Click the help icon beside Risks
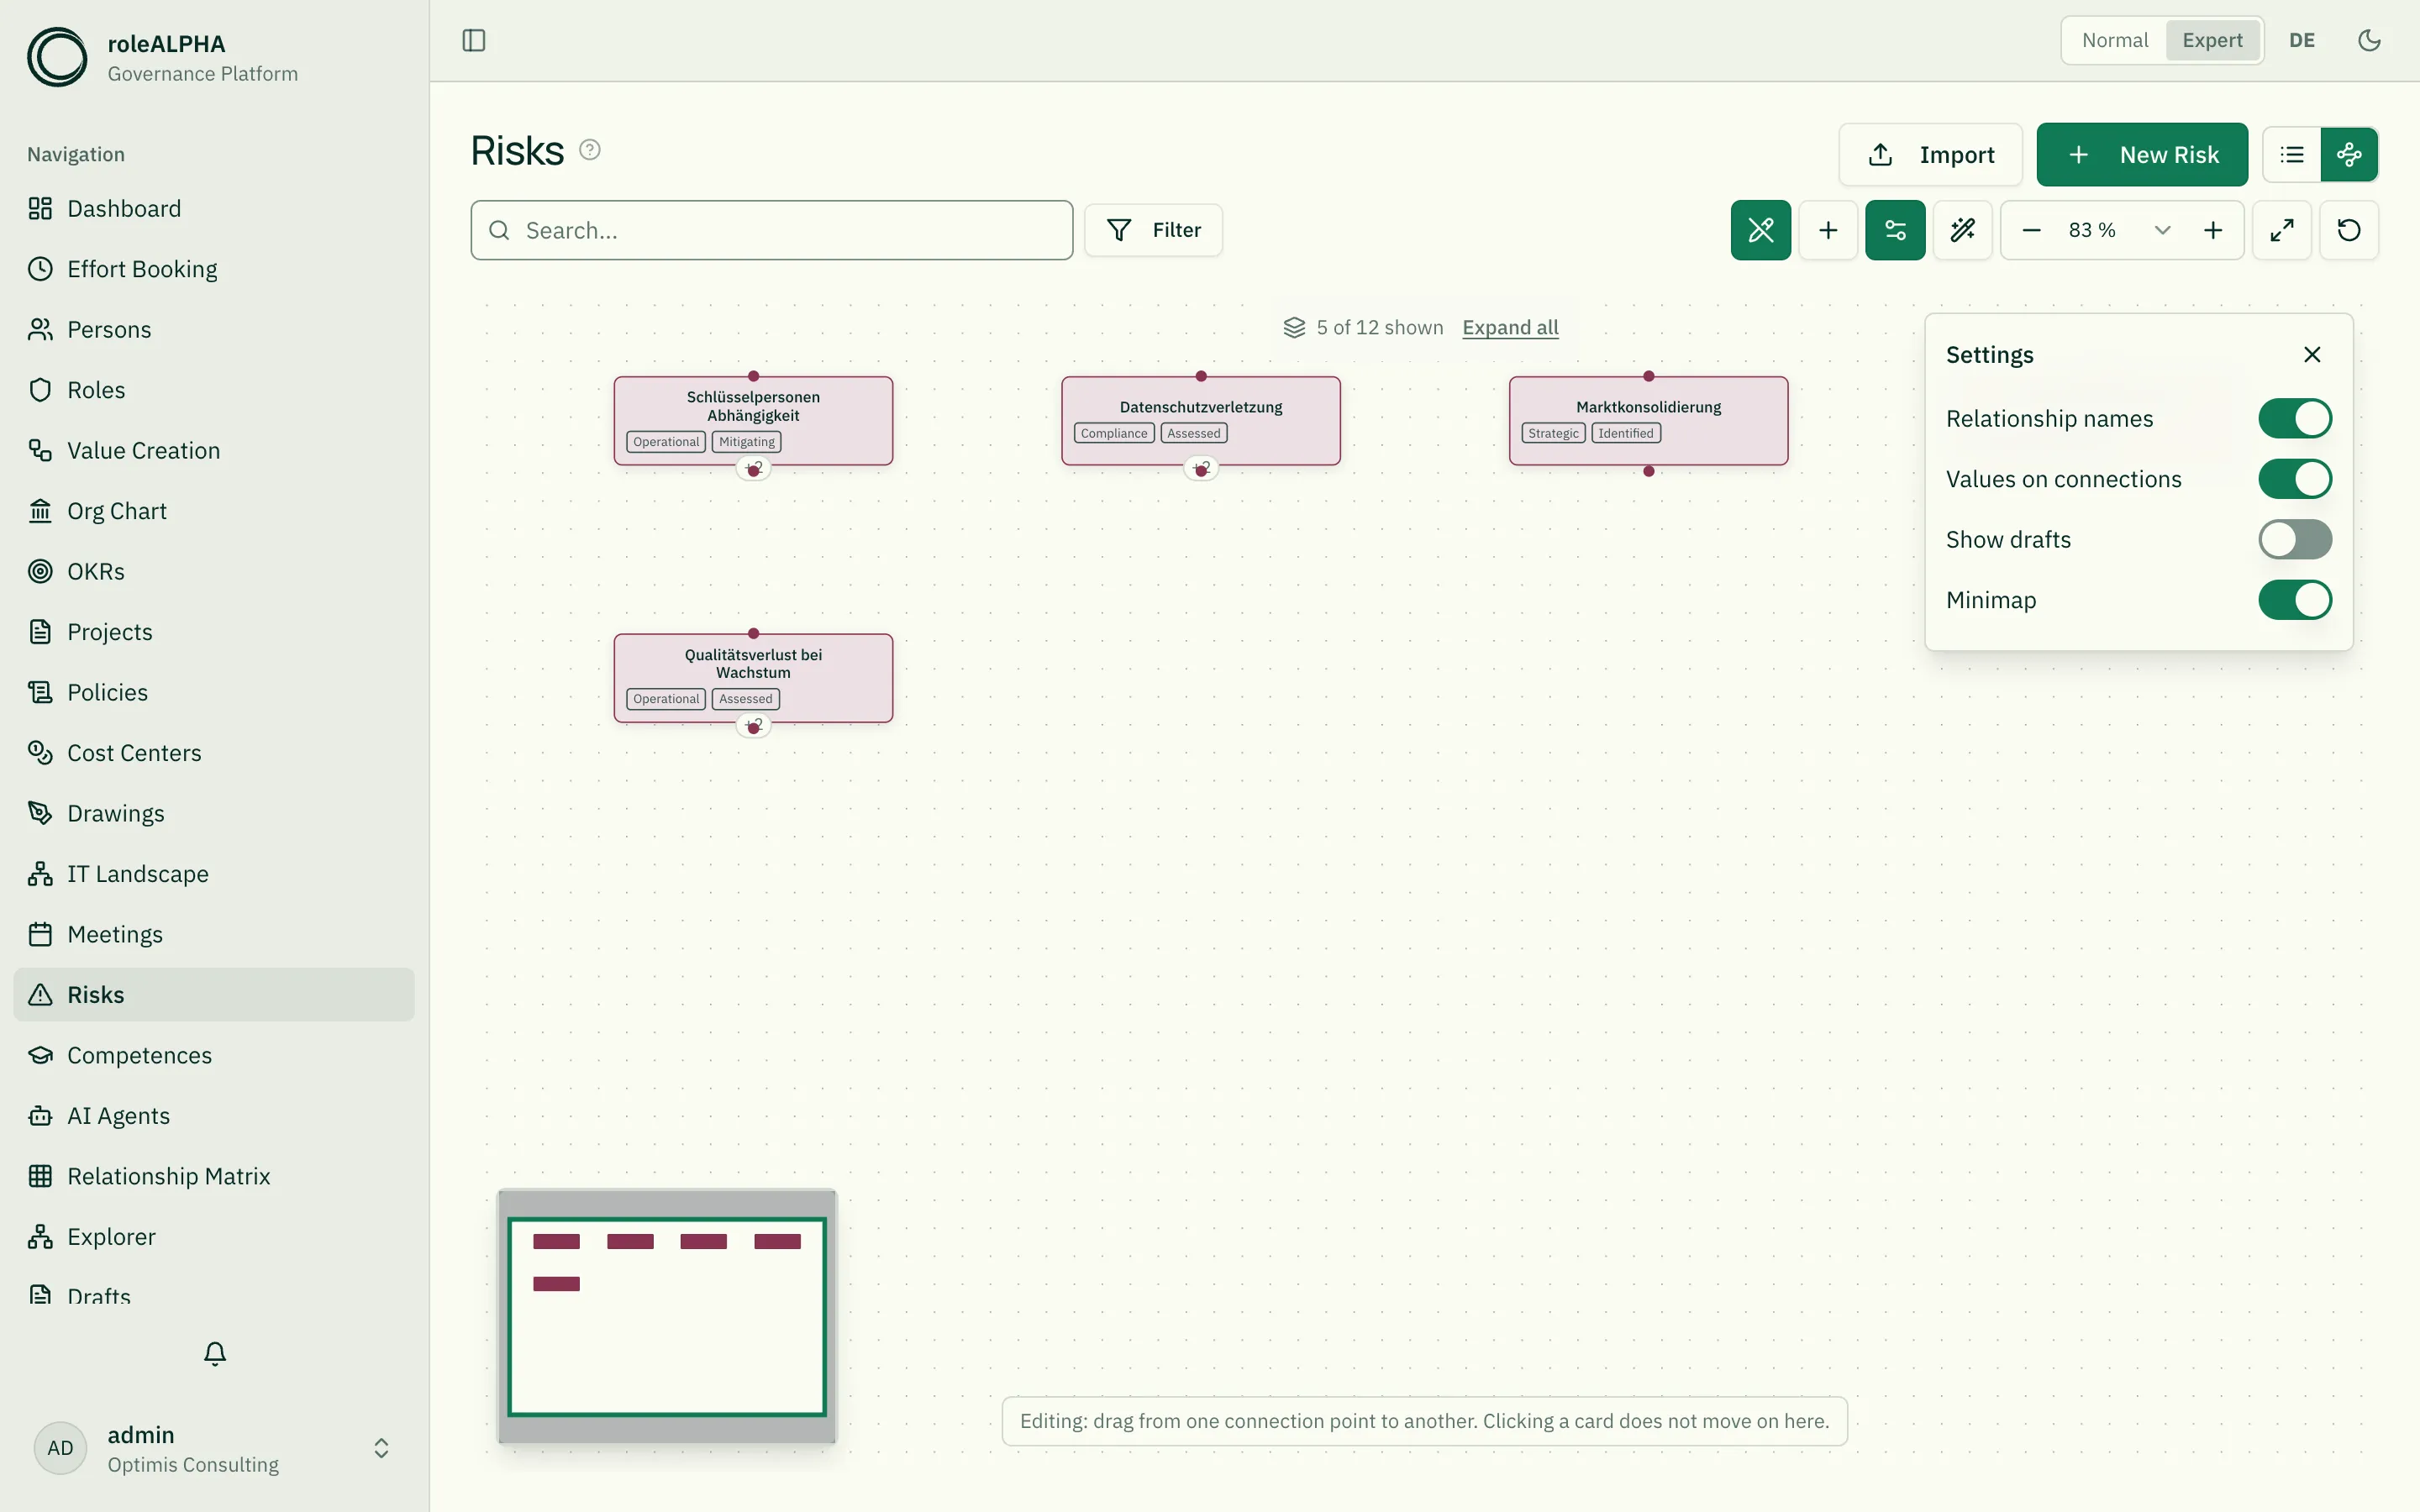Image resolution: width=2420 pixels, height=1512 pixels. (x=590, y=150)
